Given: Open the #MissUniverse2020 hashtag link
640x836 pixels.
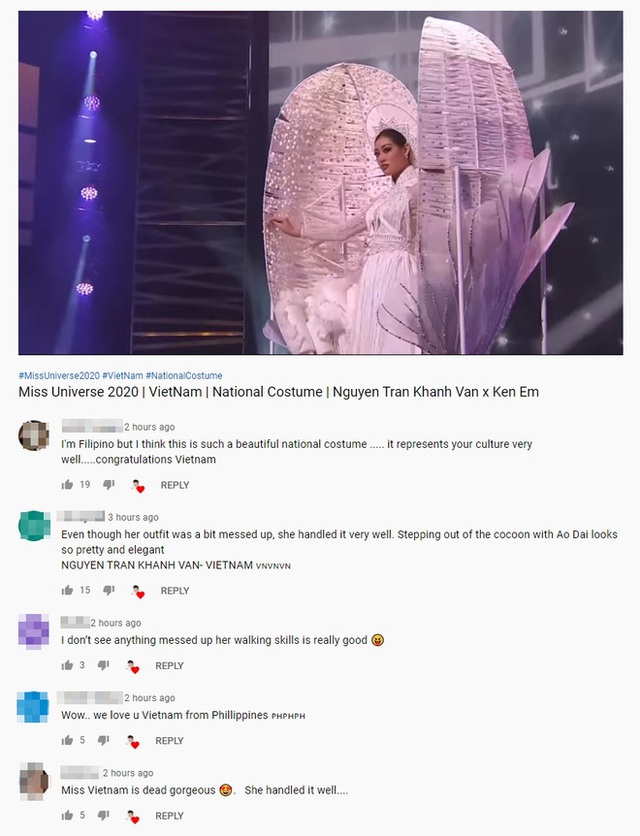Looking at the screenshot, I should [x=59, y=375].
